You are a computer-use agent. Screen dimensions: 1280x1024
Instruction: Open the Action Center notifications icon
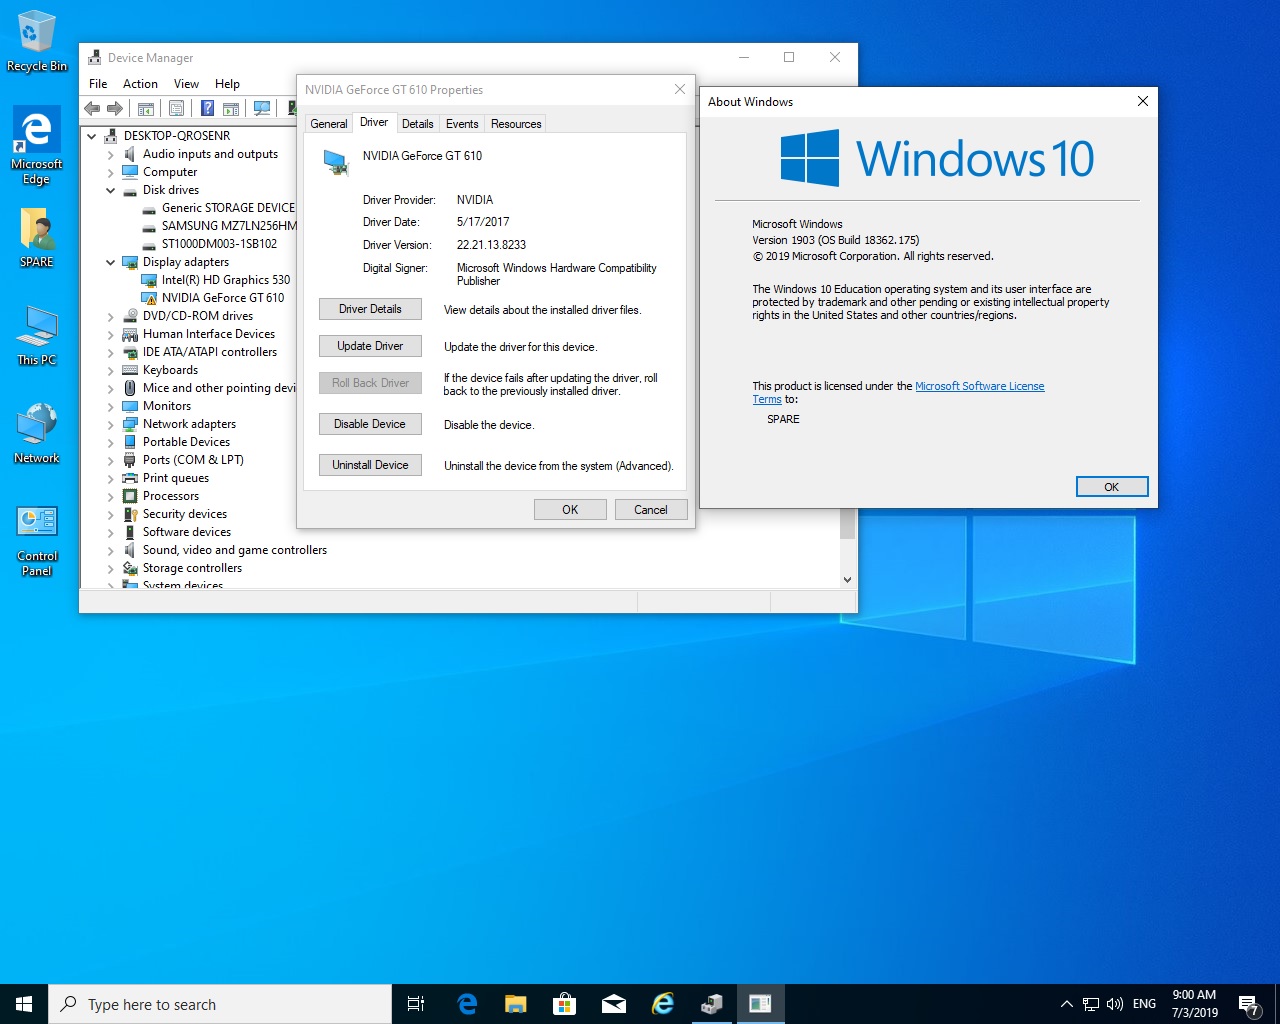coord(1248,1004)
